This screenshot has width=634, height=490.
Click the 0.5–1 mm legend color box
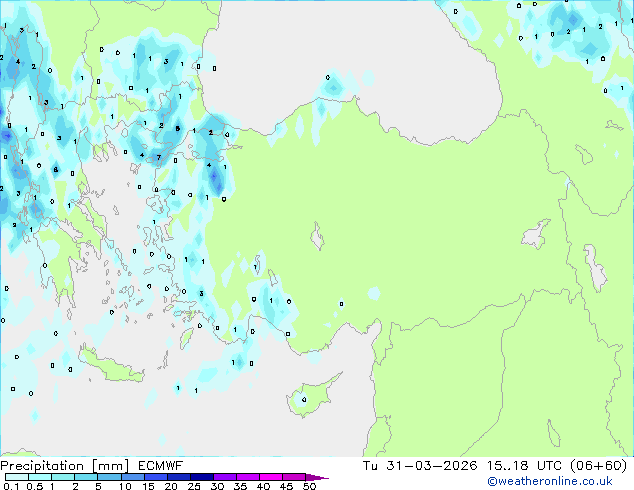click(x=40, y=477)
